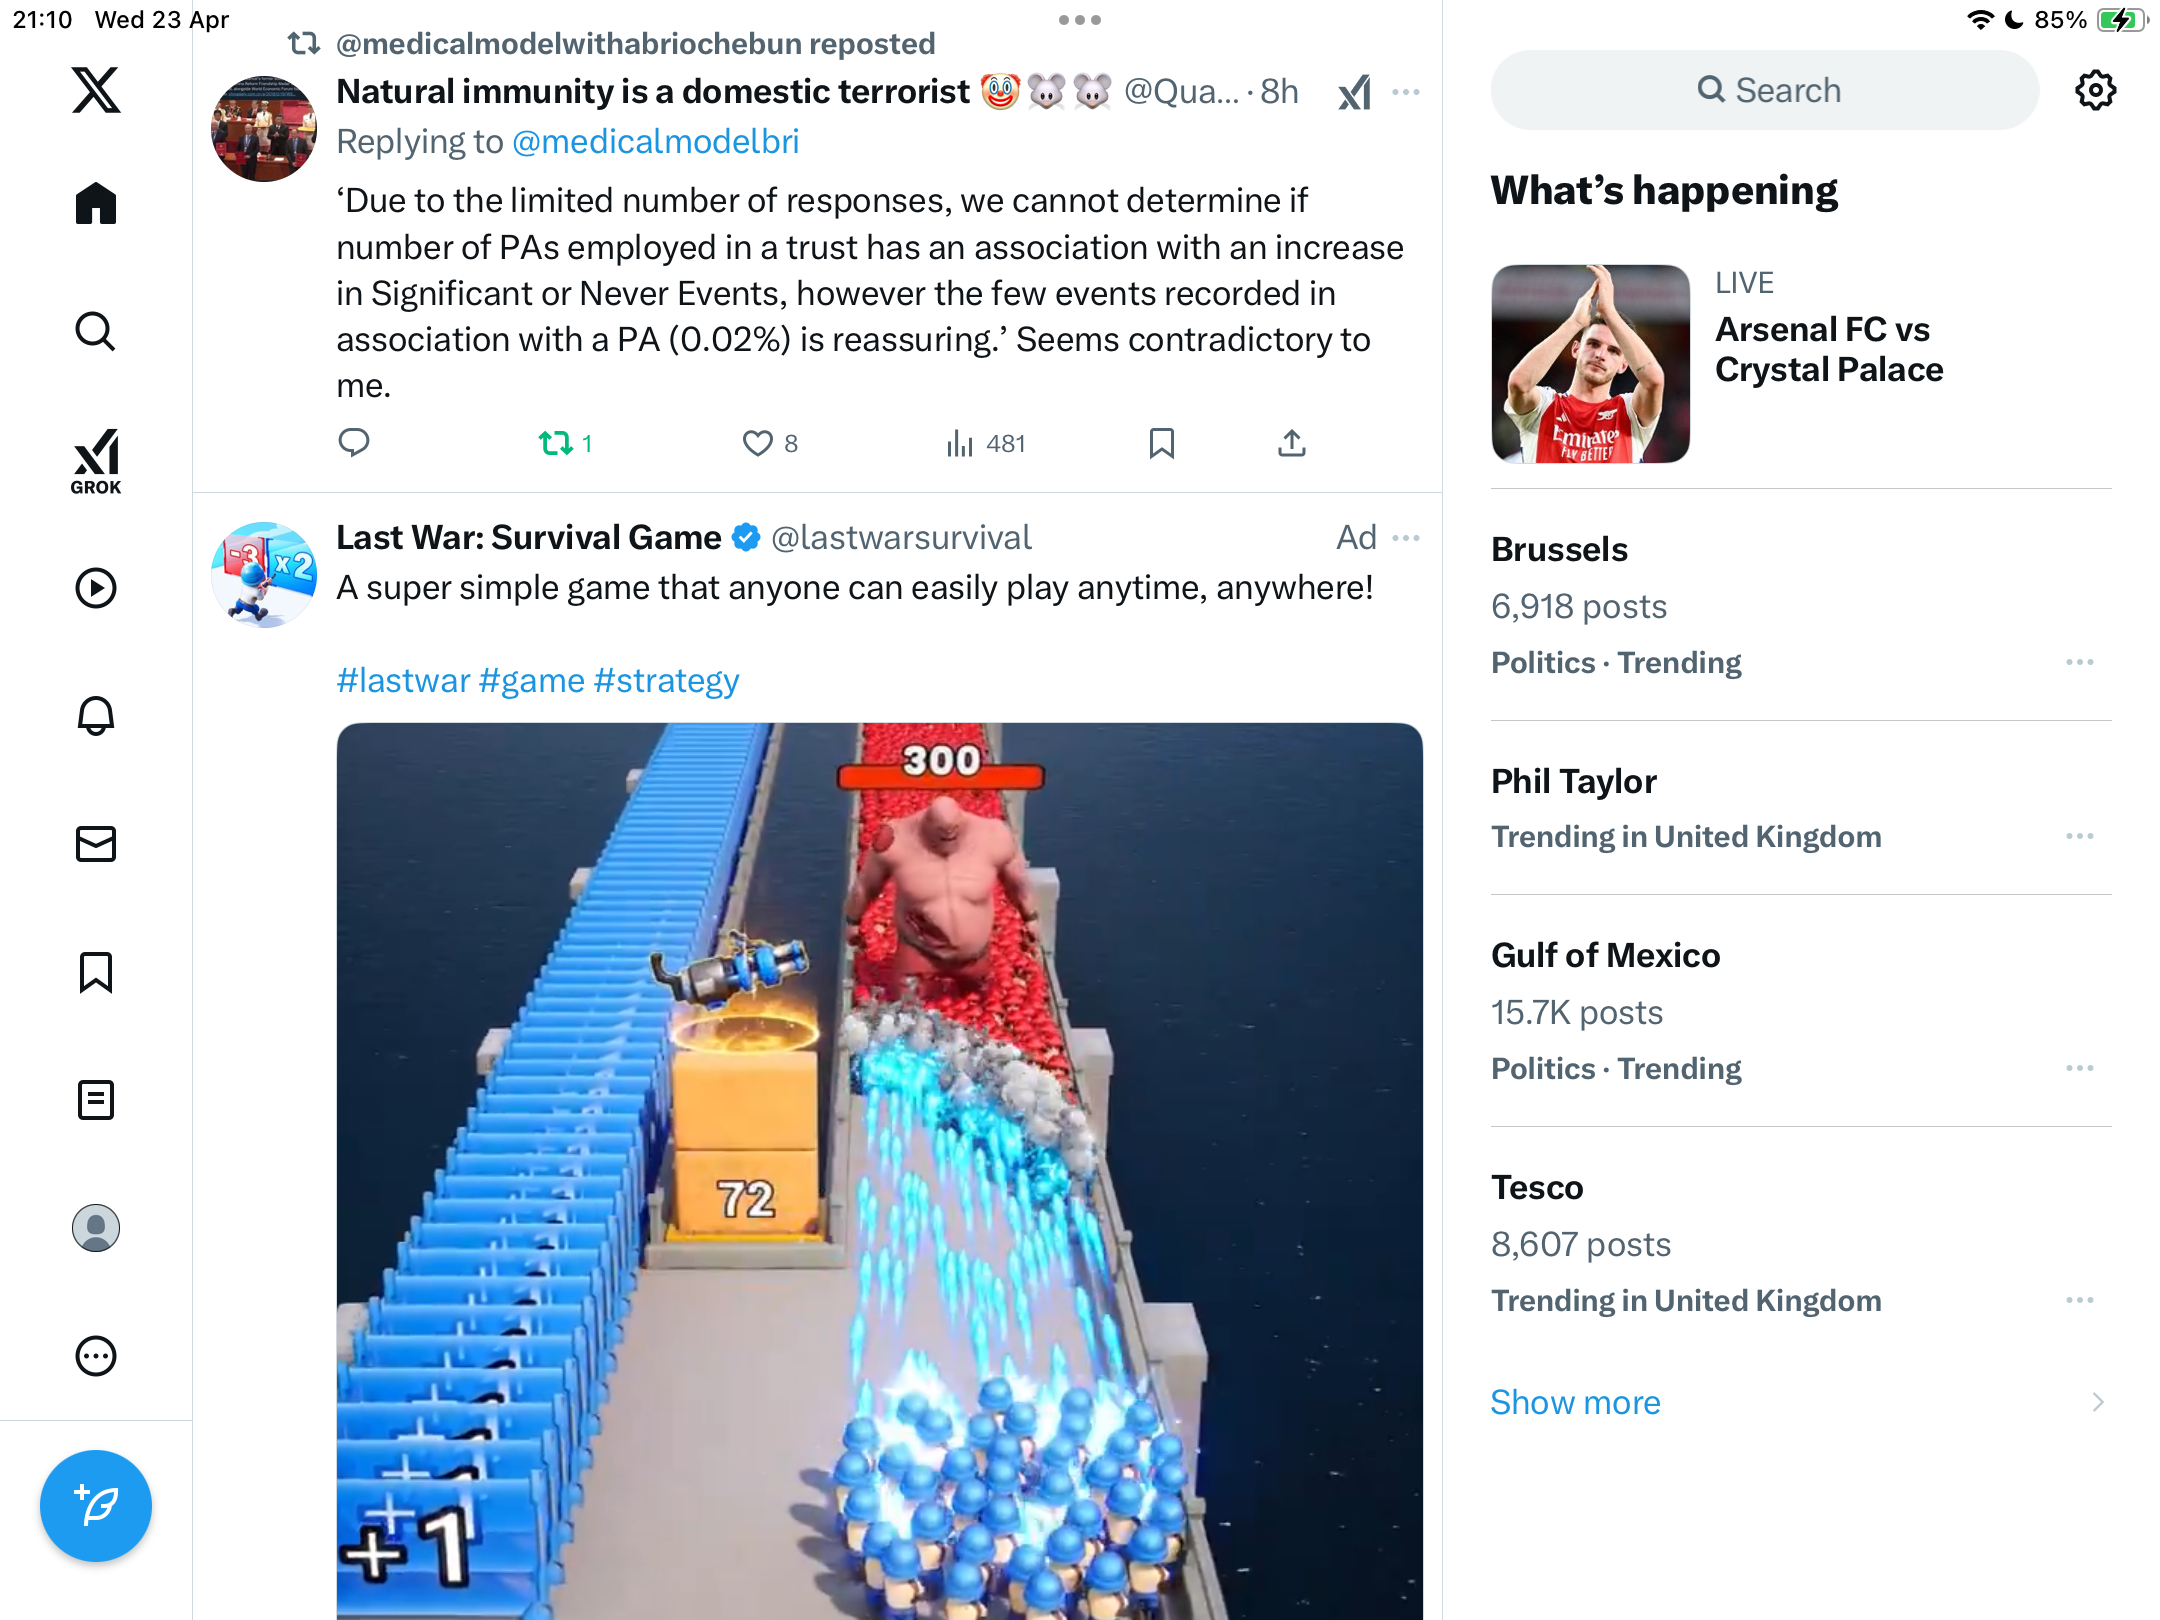Open Grok from the sidebar
Screen dimensions: 2160x1620
point(96,460)
